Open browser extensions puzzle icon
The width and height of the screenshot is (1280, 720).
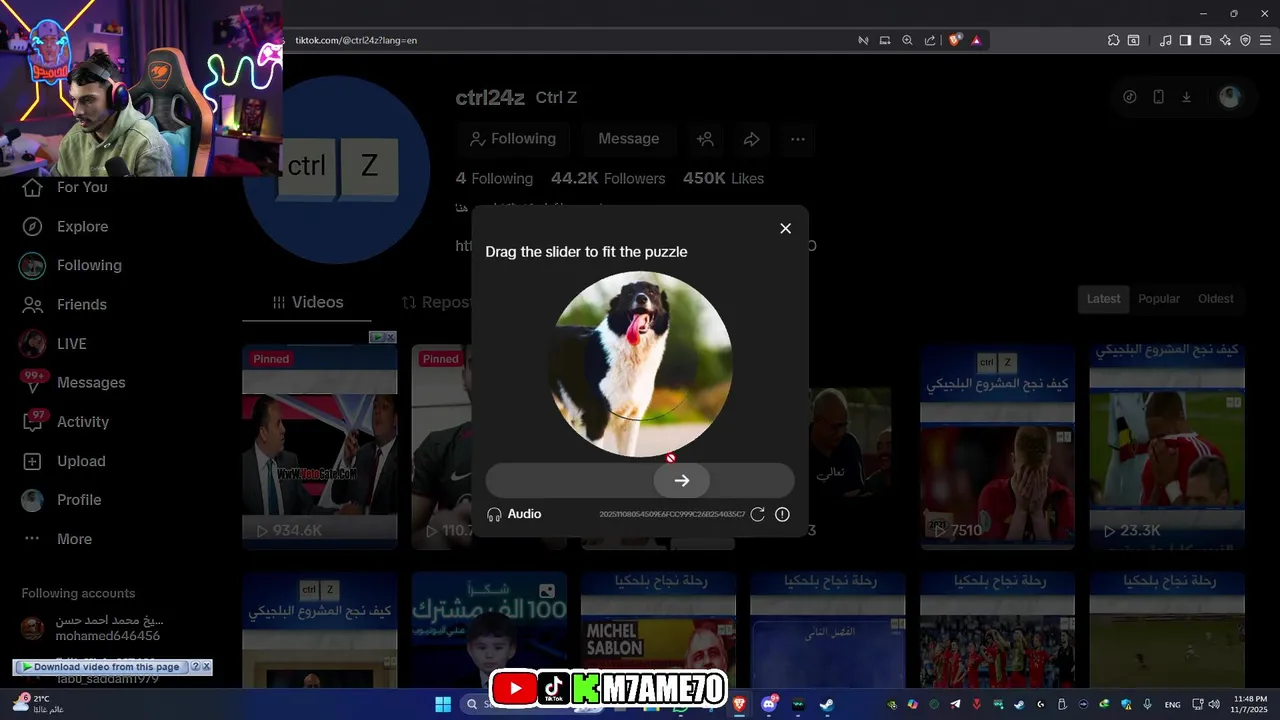(1113, 40)
